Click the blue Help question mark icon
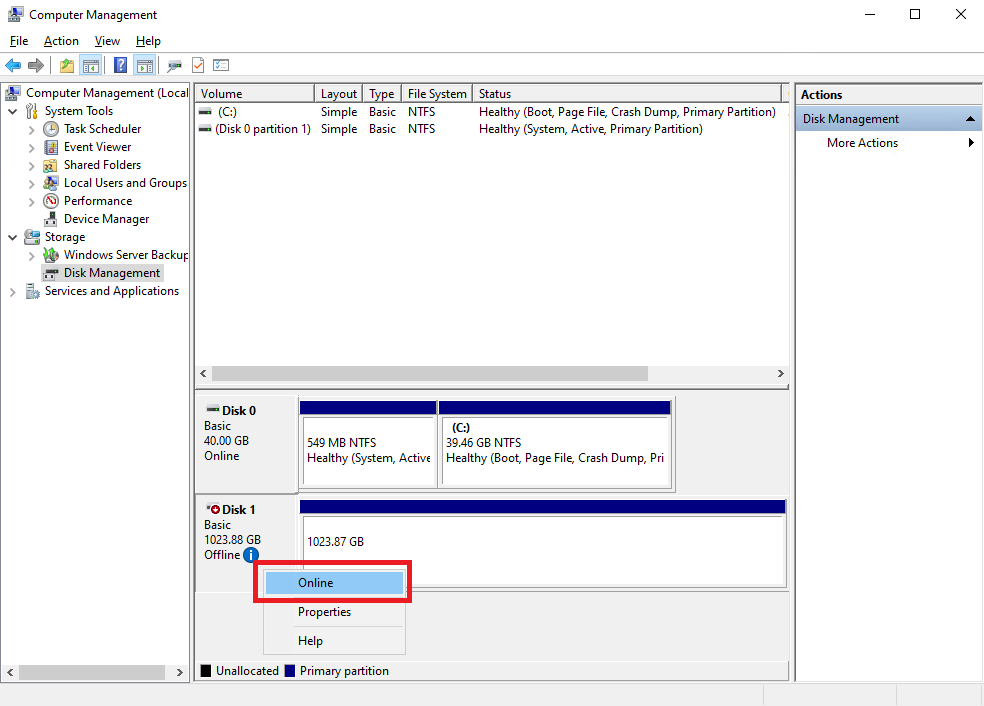 coord(120,66)
